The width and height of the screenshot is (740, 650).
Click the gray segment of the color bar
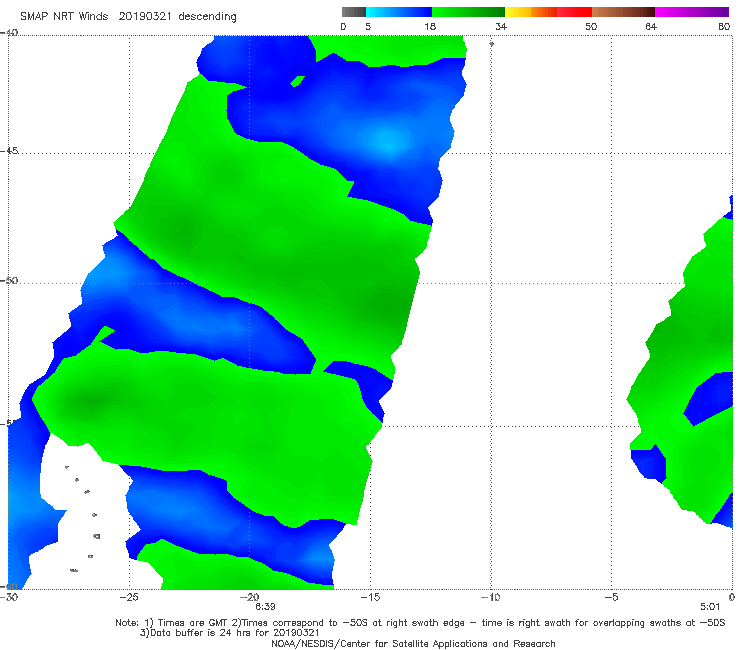pyautogui.click(x=354, y=12)
